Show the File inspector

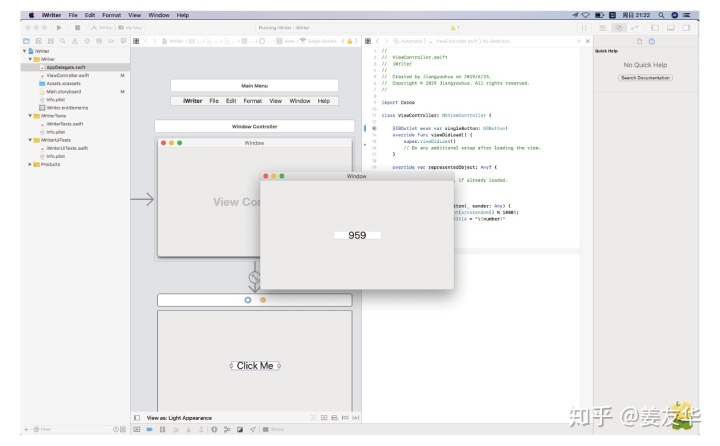click(x=639, y=41)
